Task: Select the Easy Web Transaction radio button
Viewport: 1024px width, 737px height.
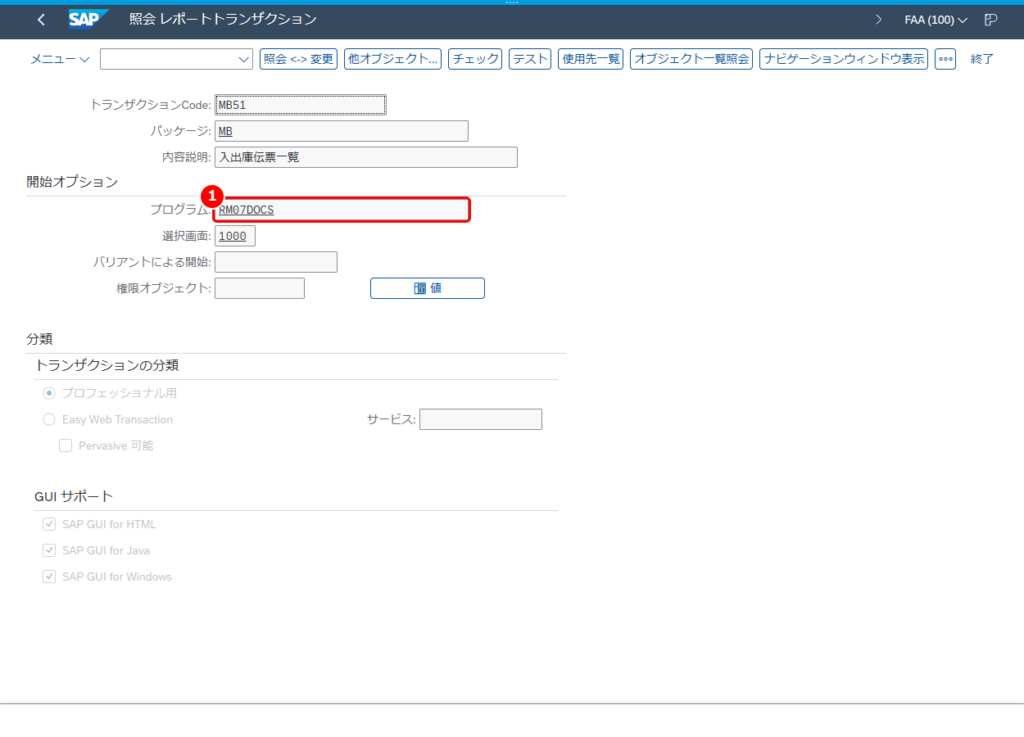Action: point(49,419)
